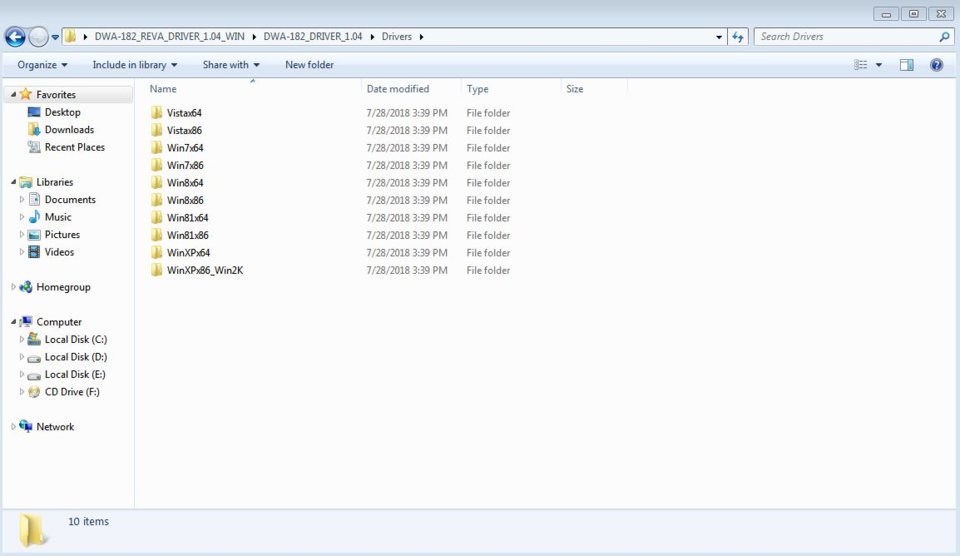This screenshot has height=556, width=960.
Task: Select the Win81x86 folder name
Action: [187, 235]
